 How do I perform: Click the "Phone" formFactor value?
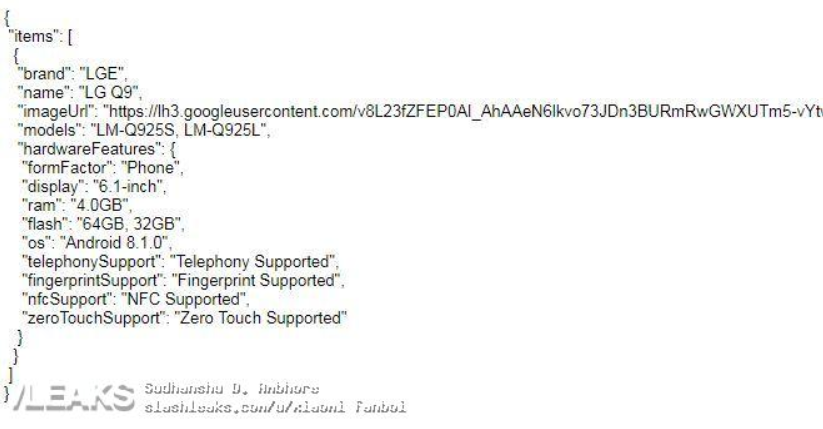tap(151, 168)
